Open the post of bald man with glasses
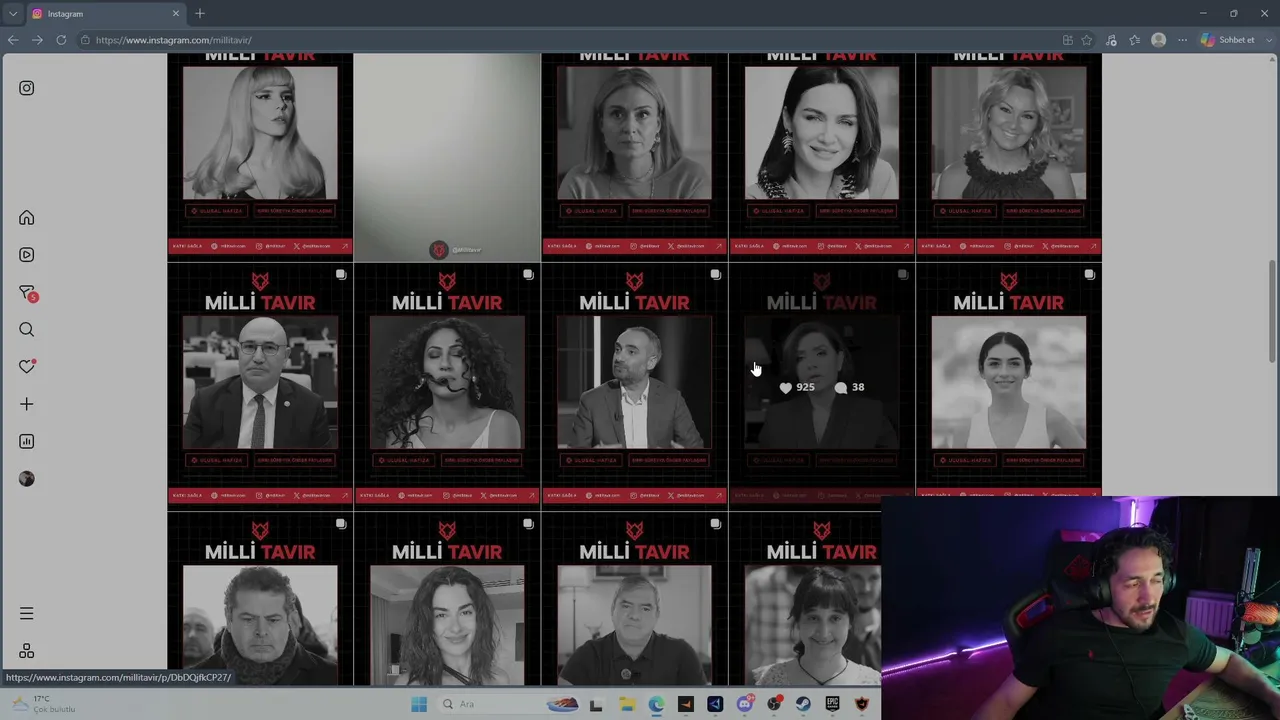Screen dimensions: 1280x720 (260, 386)
